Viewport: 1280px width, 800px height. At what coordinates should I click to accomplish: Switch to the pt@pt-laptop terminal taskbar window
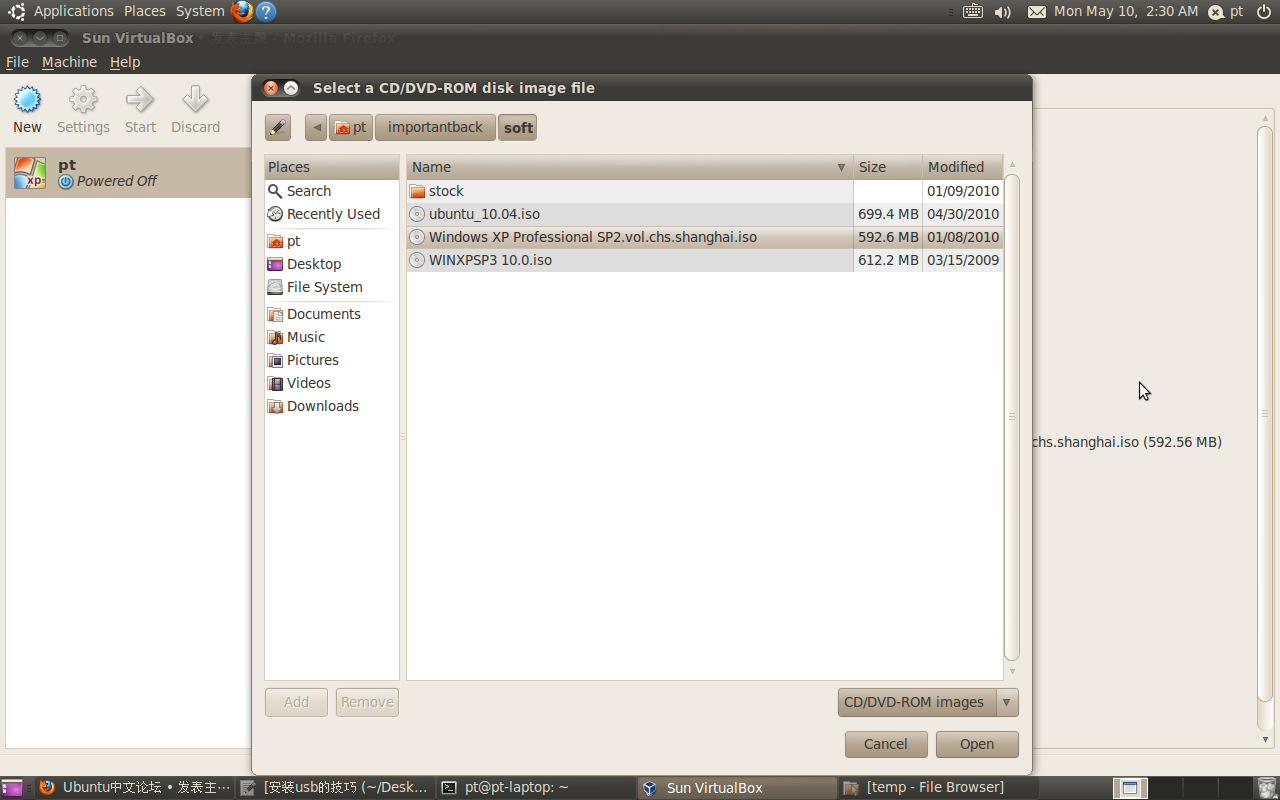click(536, 788)
